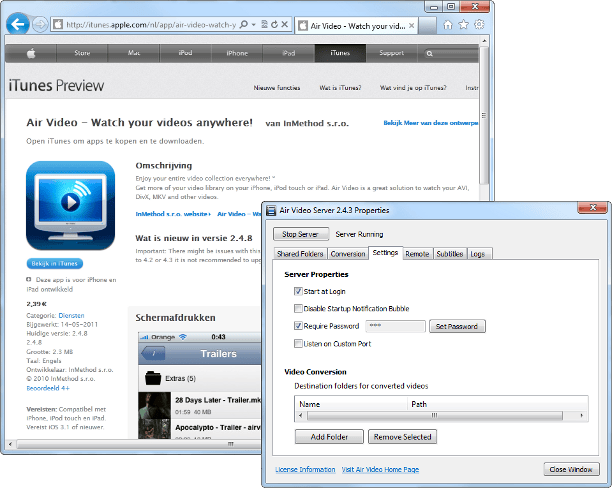Viewport: 612px width, 488px height.
Task: Click the refresh icon in address bar
Action: point(274,25)
